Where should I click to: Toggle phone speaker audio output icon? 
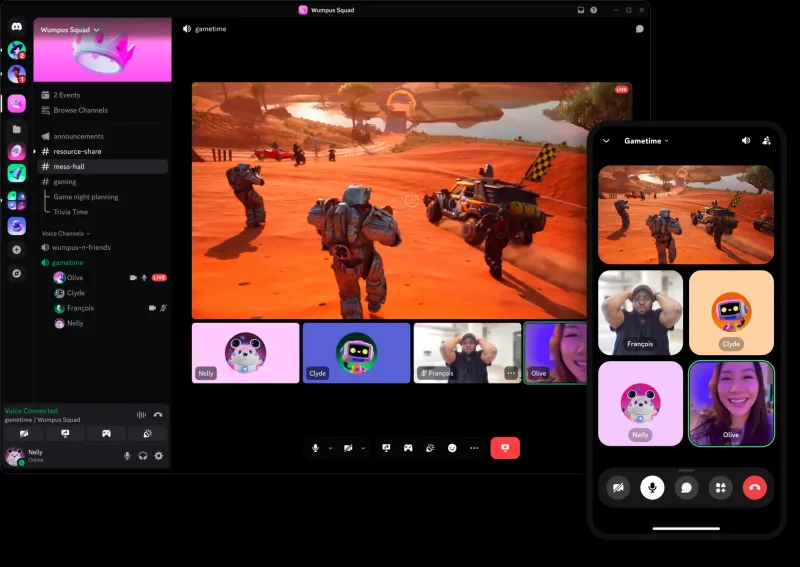(746, 140)
